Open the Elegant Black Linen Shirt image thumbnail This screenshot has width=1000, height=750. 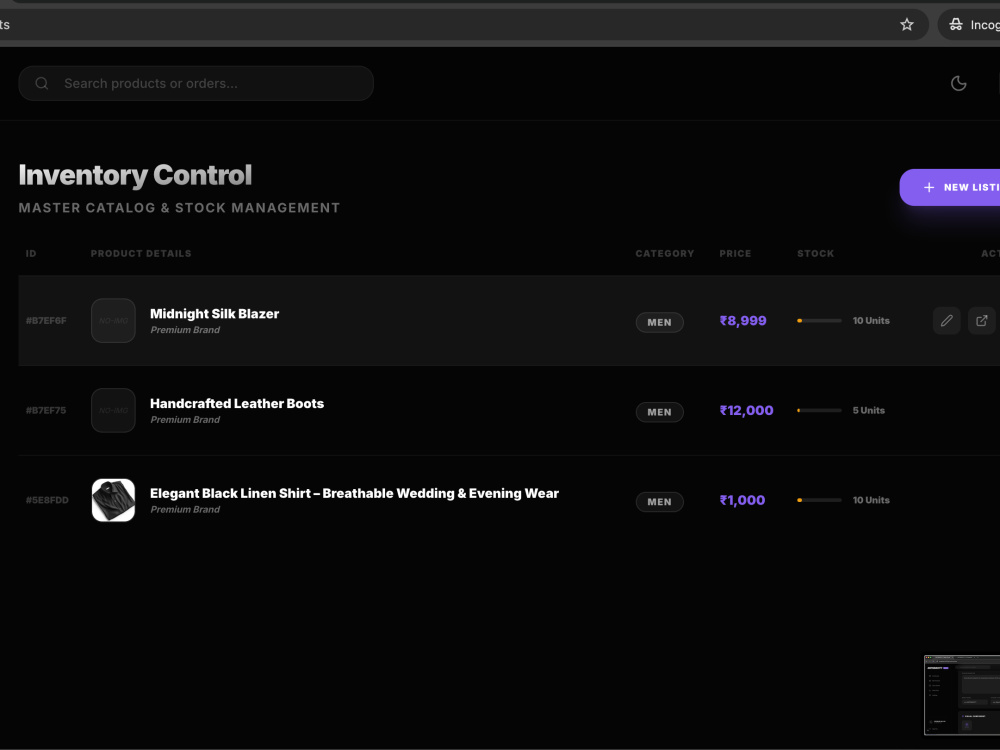[x=114, y=501]
